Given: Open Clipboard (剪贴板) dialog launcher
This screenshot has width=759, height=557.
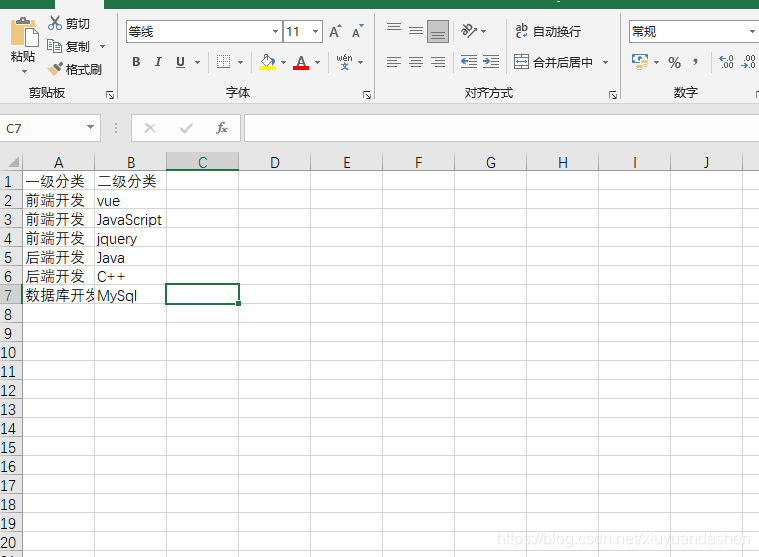Looking at the screenshot, I should [110, 95].
